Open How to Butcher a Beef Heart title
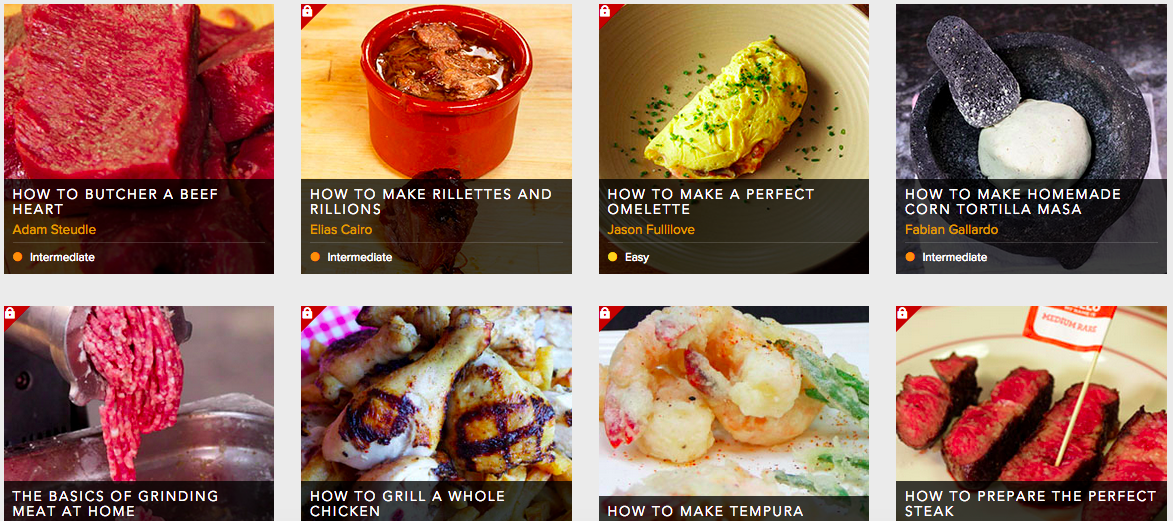1173x521 pixels. [115, 201]
